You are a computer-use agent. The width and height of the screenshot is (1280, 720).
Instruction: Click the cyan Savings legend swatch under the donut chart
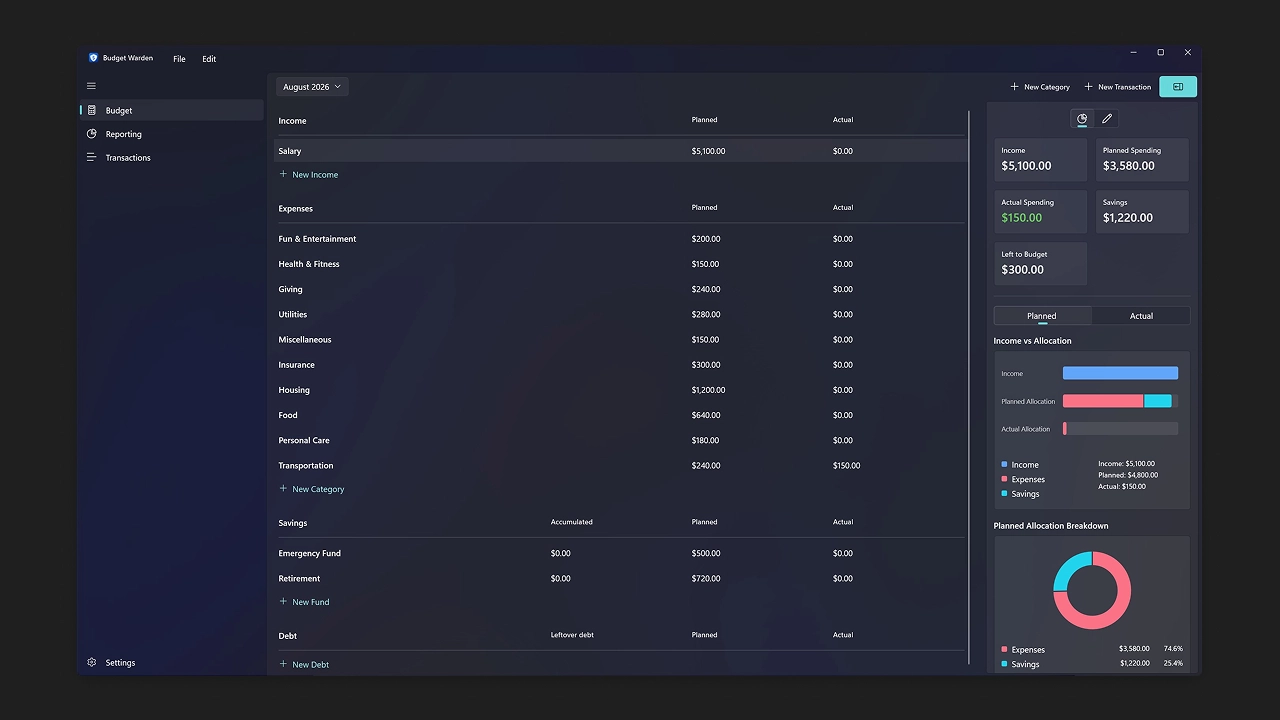click(1004, 664)
